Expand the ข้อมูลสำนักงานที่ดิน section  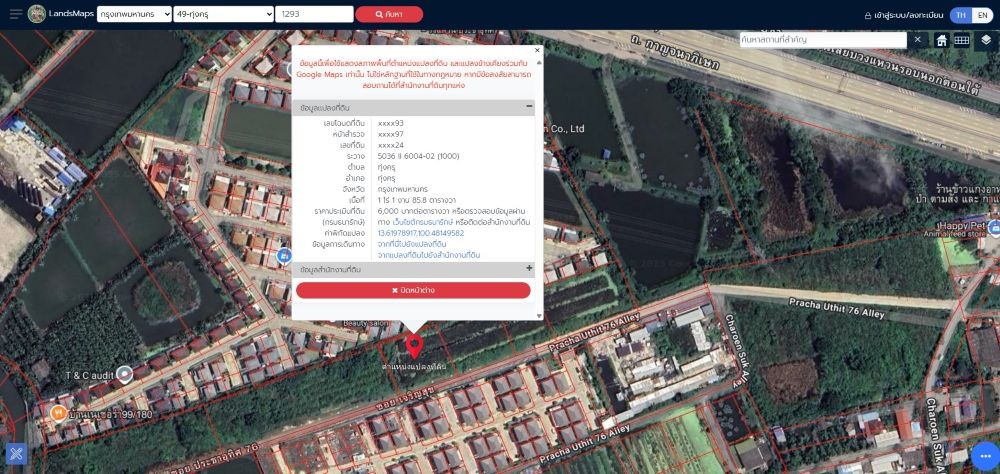pyautogui.click(x=529, y=269)
